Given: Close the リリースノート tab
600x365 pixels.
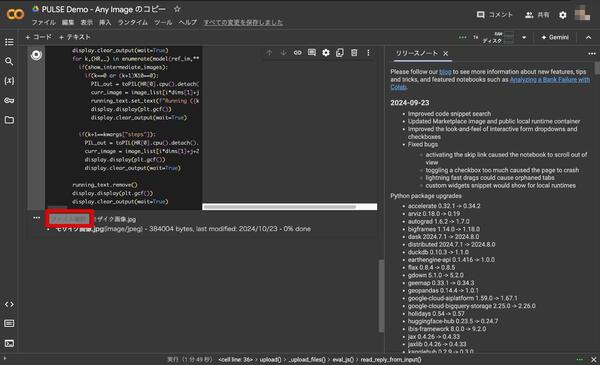Looking at the screenshot, I should (445, 54).
